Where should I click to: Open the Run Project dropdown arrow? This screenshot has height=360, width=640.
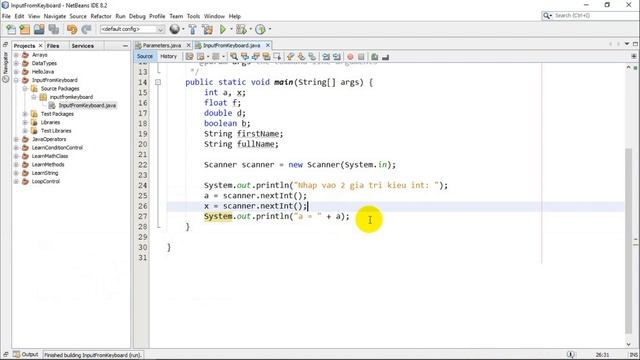(231, 29)
